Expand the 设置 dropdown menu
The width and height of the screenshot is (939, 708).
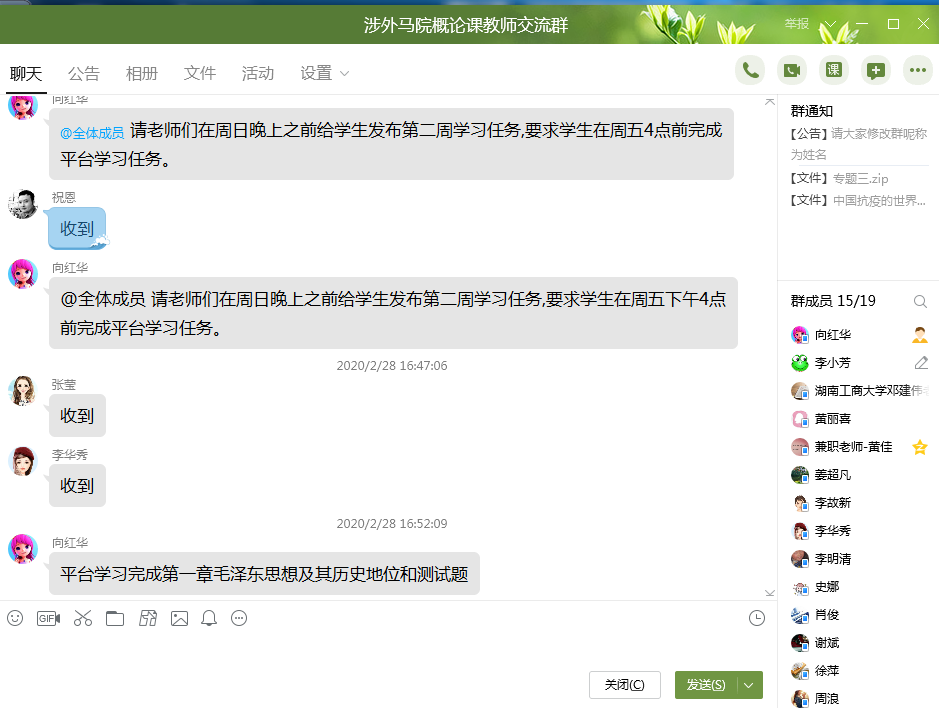tap(325, 73)
